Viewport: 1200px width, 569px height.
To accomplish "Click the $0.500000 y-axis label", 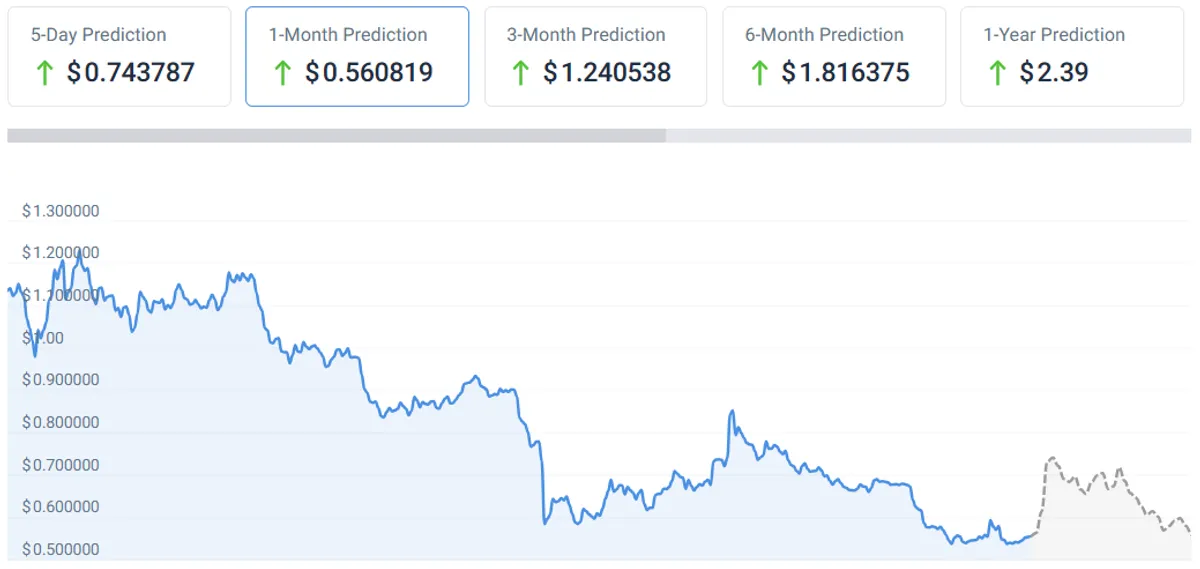I will click(x=61, y=549).
